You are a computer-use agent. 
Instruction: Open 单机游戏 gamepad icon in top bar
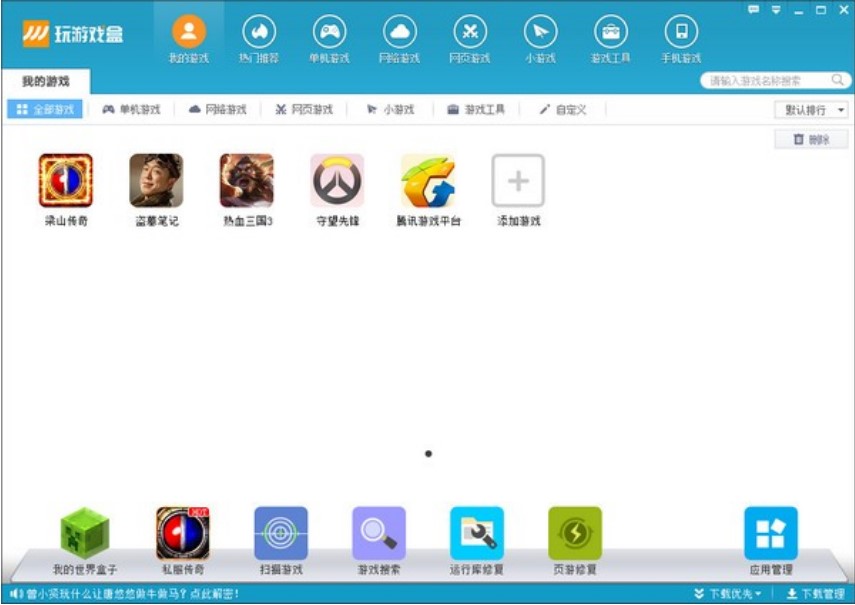click(329, 33)
